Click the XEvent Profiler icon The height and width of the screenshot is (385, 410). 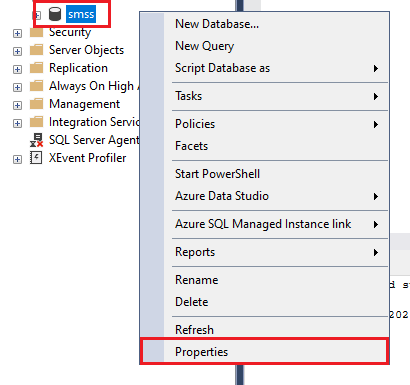36,158
